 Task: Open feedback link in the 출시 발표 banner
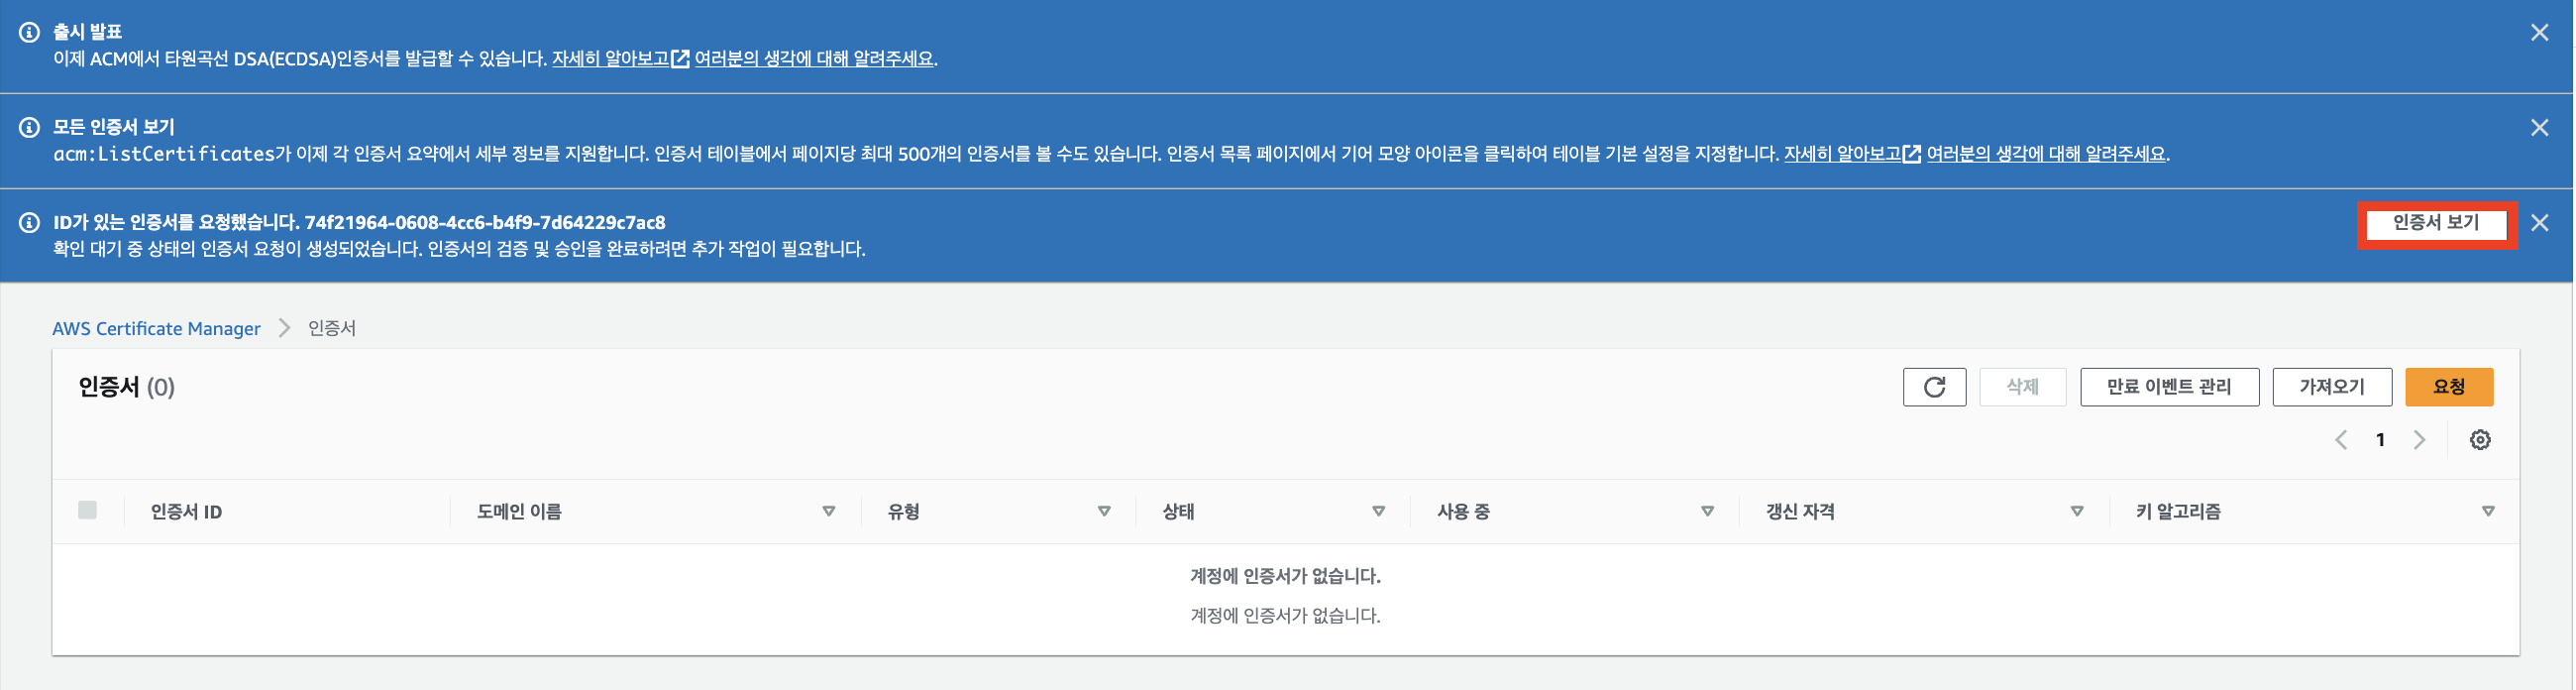point(815,59)
